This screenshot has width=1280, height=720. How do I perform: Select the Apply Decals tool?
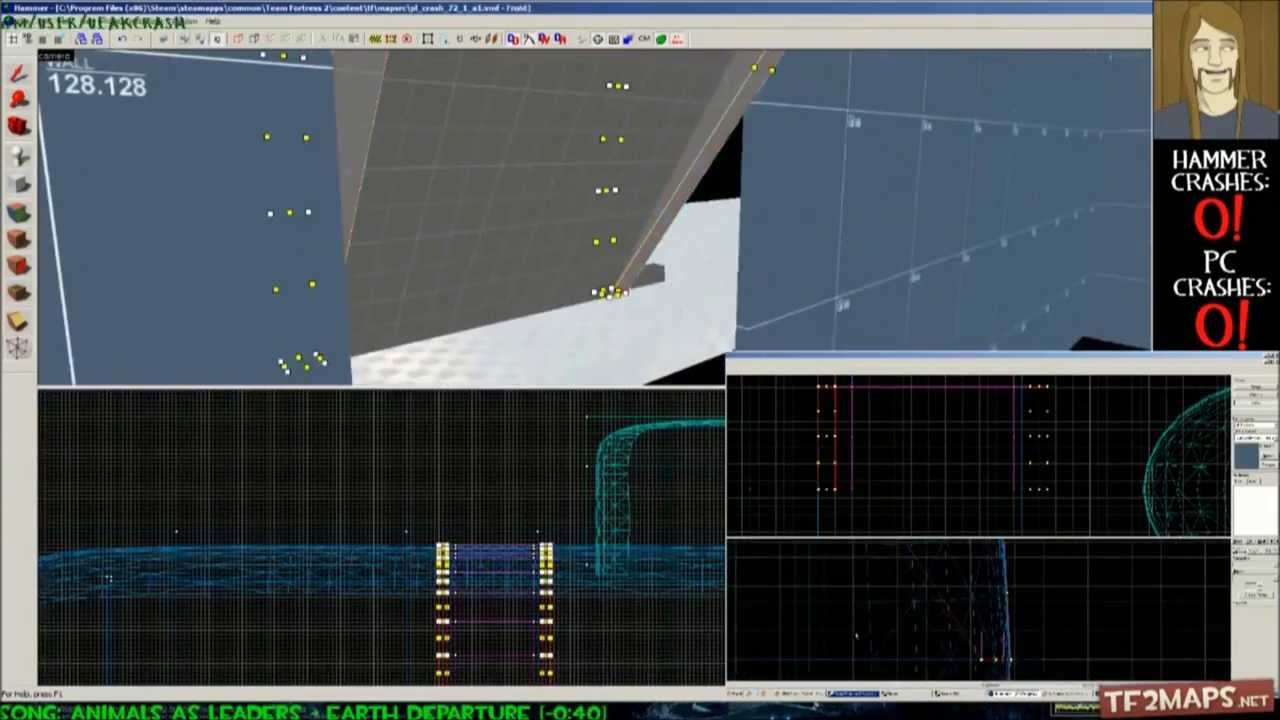(18, 265)
